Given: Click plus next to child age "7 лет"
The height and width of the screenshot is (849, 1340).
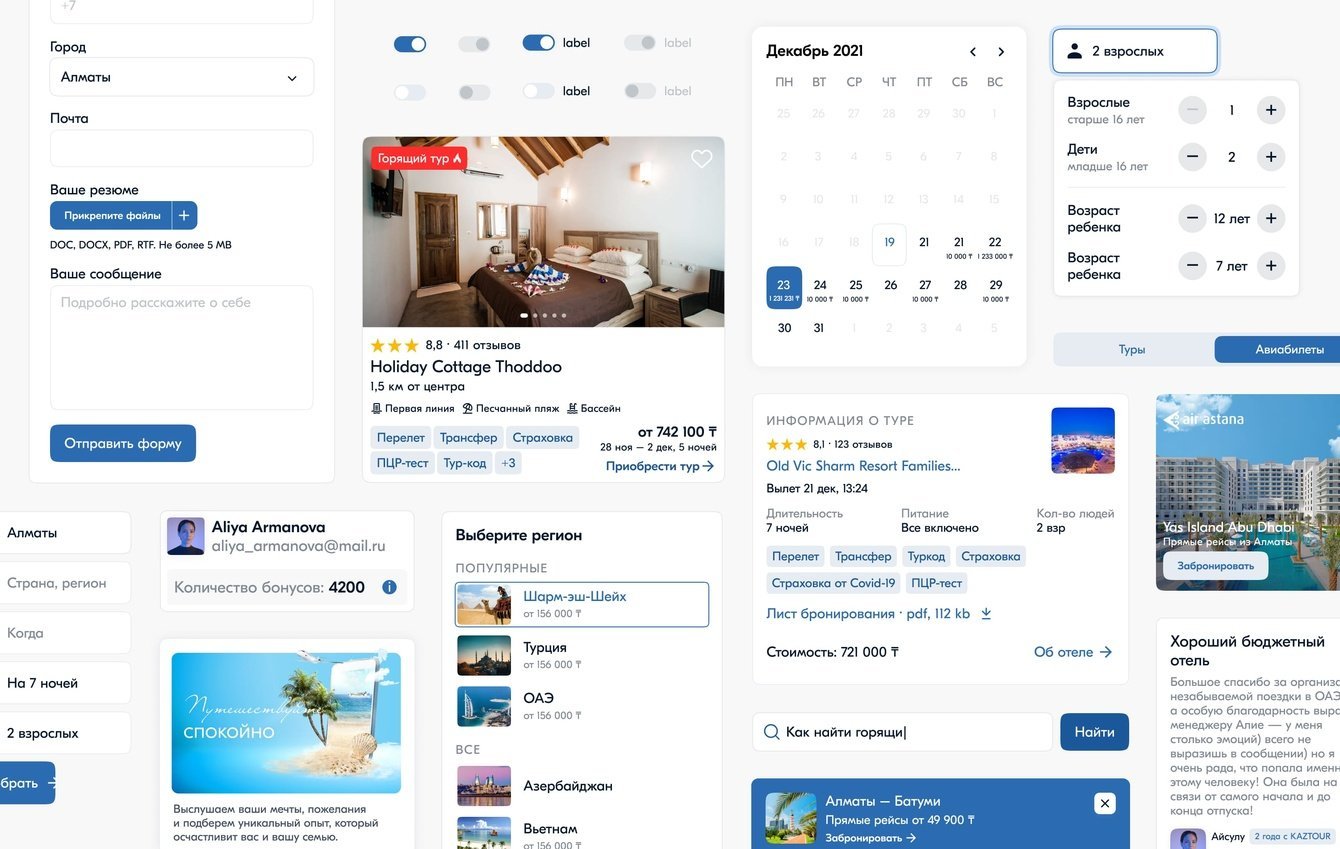Looking at the screenshot, I should [x=1271, y=266].
